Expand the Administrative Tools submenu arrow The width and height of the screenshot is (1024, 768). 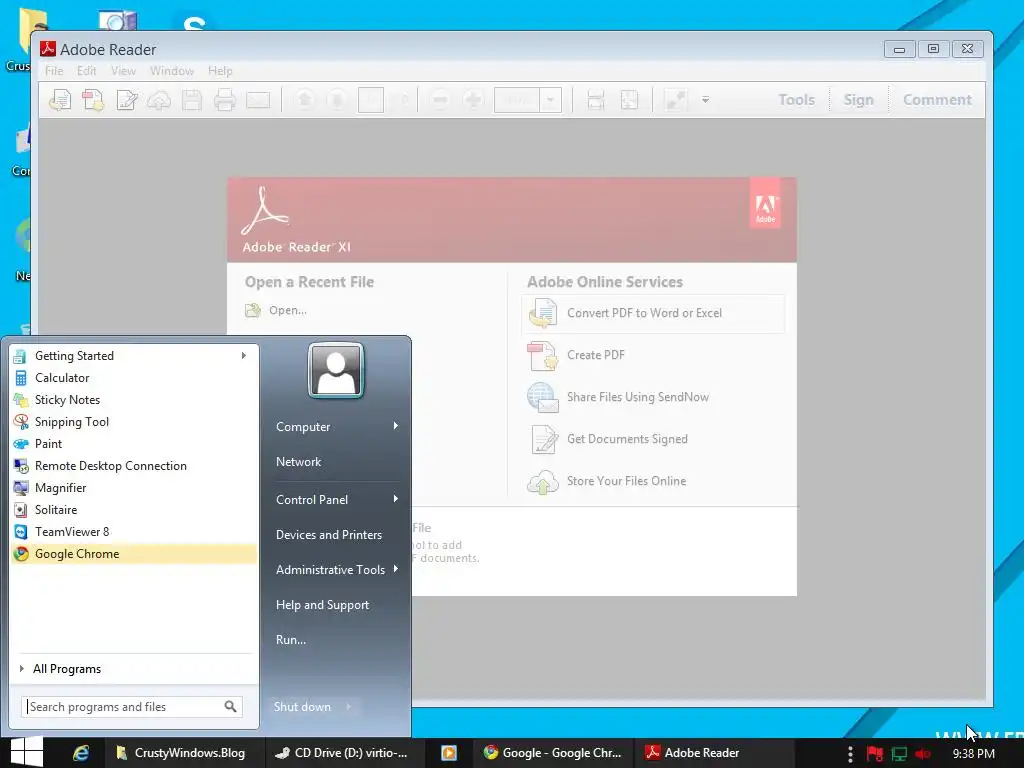point(395,569)
